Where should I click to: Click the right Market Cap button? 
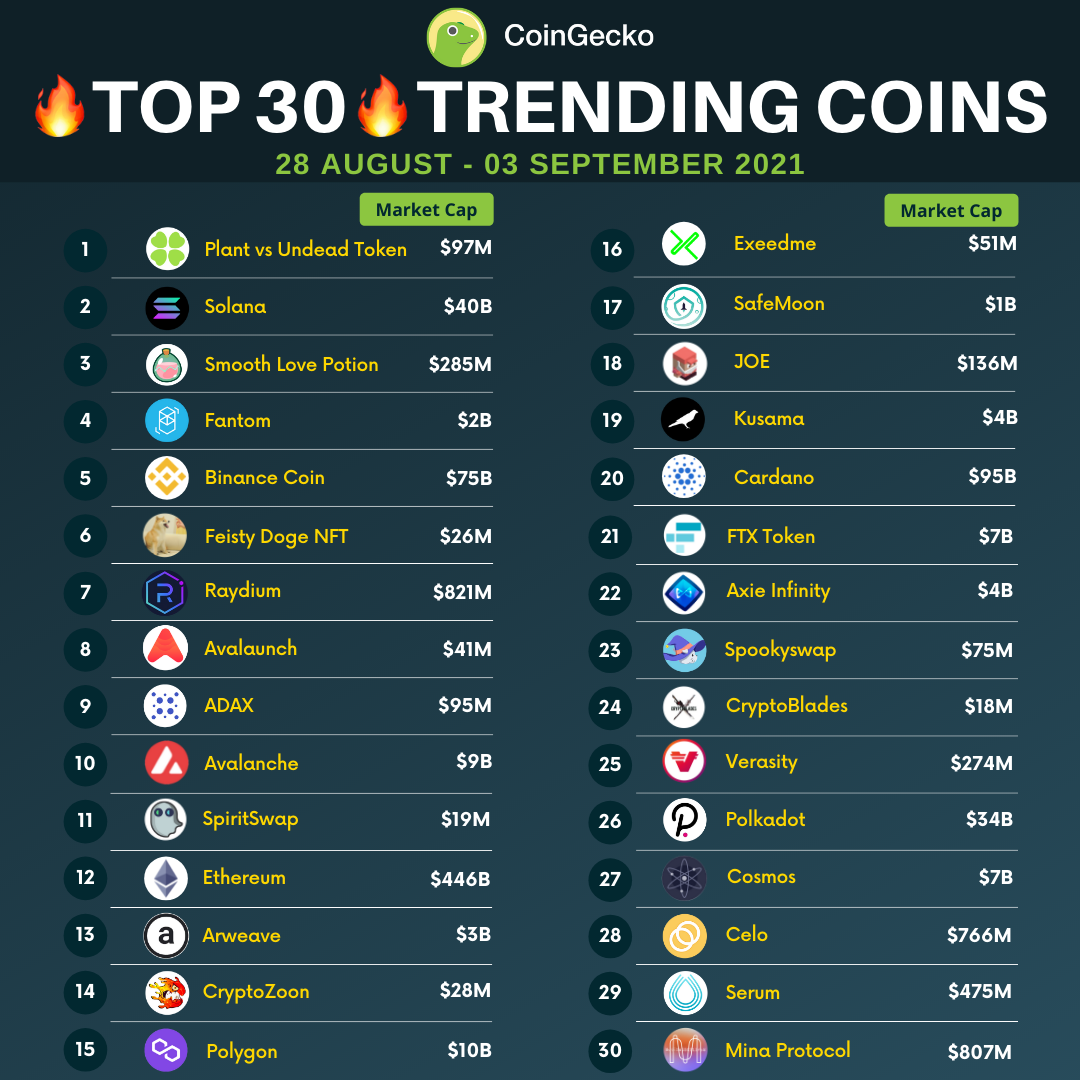(x=951, y=210)
